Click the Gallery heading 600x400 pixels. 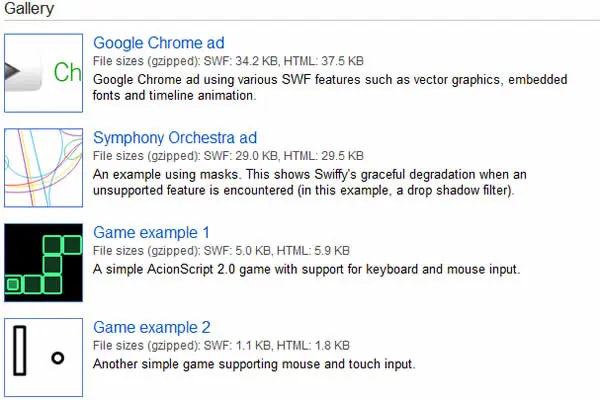pos(29,8)
